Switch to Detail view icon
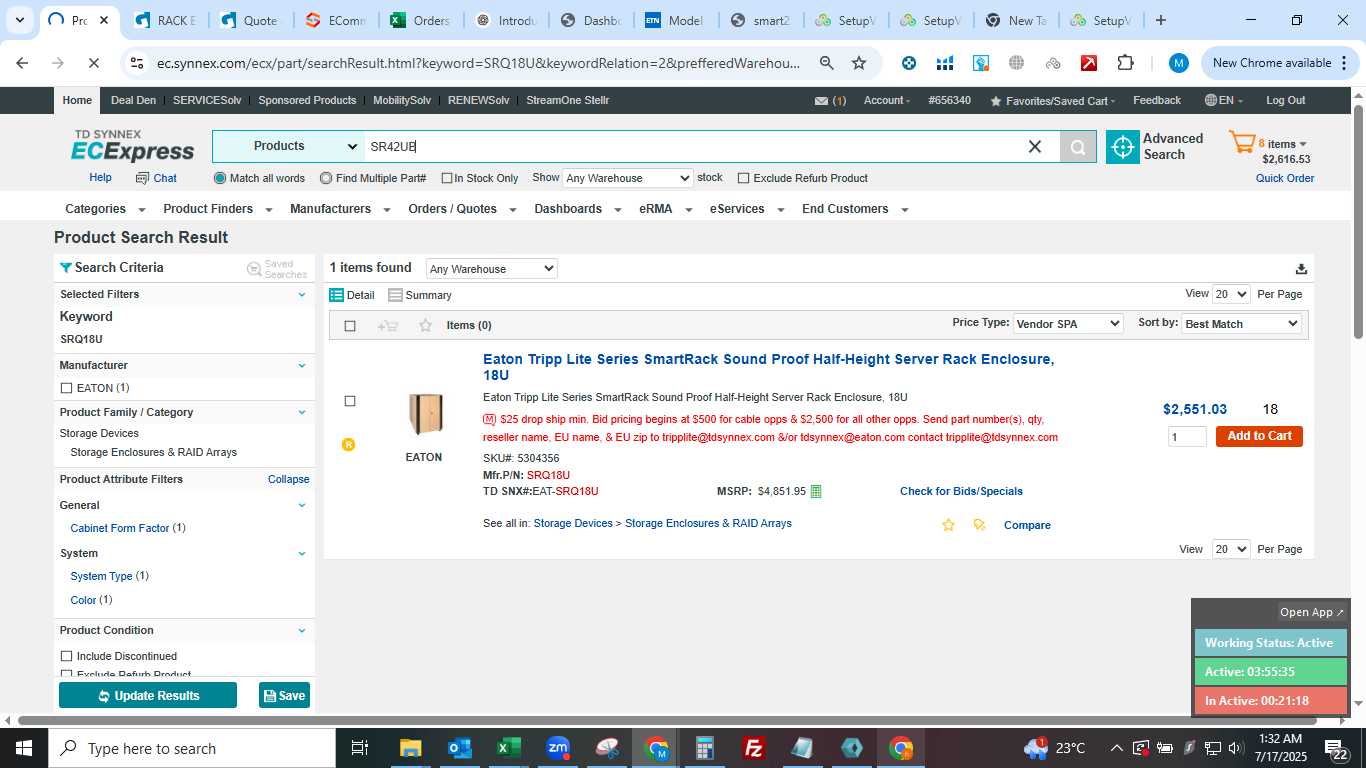Screen dimensions: 1366x768 coord(336,295)
